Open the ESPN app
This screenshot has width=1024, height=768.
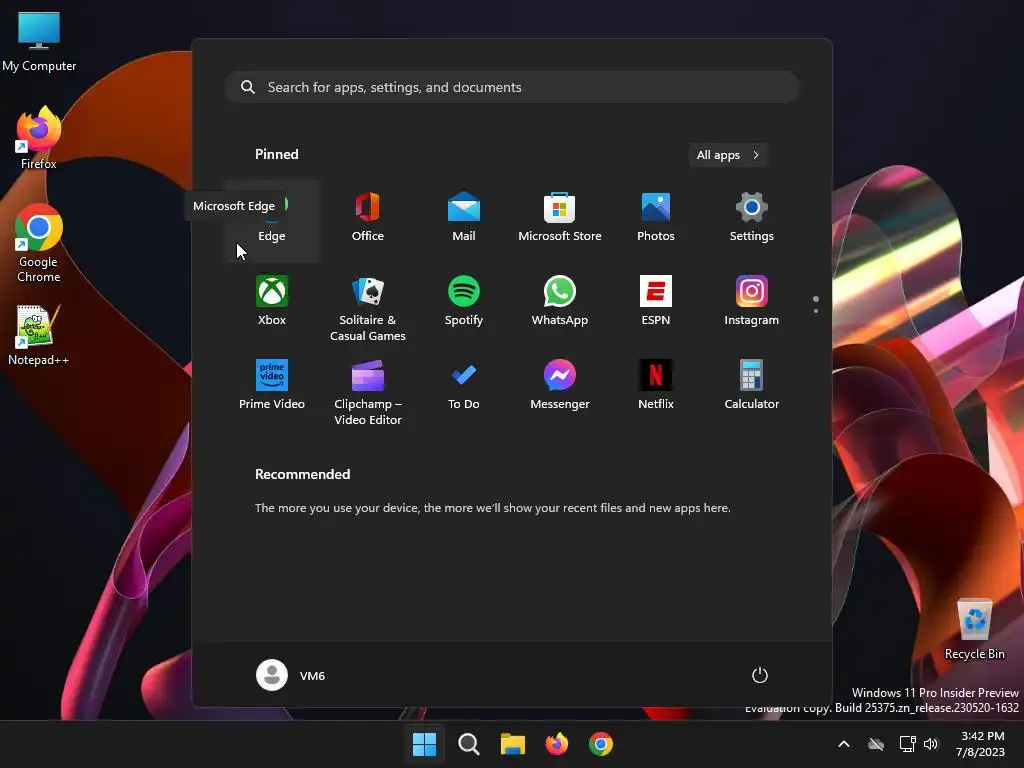click(x=656, y=302)
